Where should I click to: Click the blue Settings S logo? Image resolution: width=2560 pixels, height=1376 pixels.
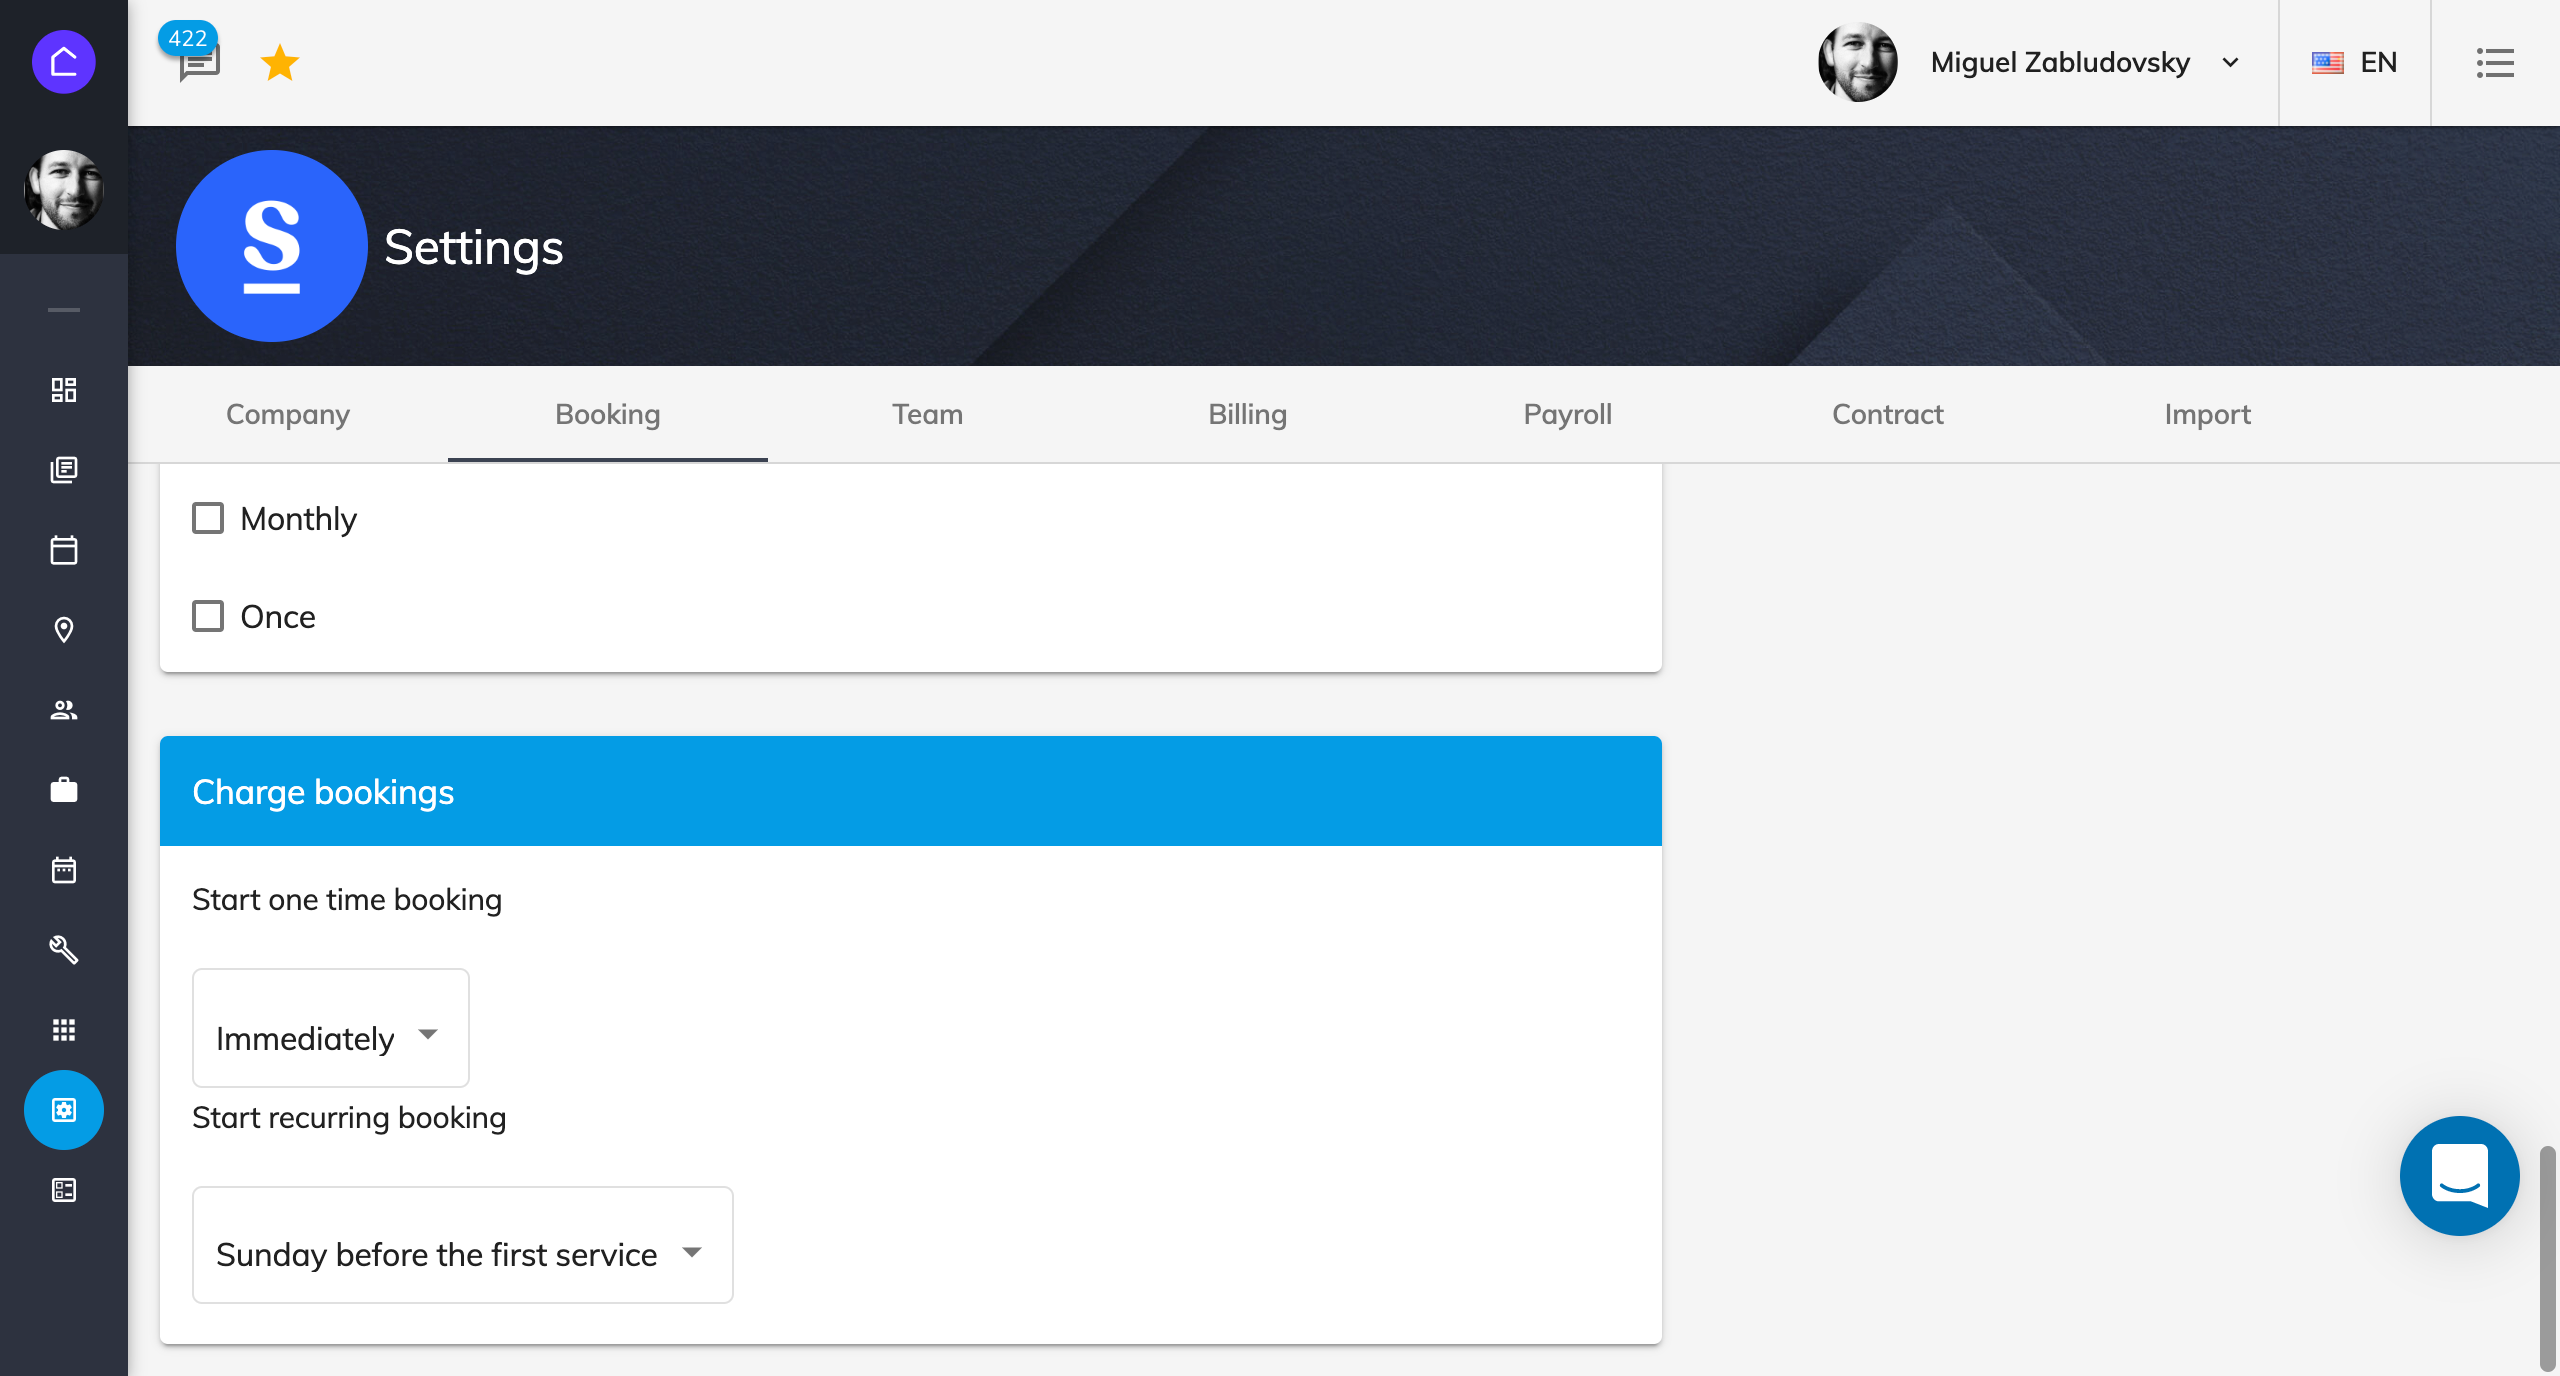[272, 246]
